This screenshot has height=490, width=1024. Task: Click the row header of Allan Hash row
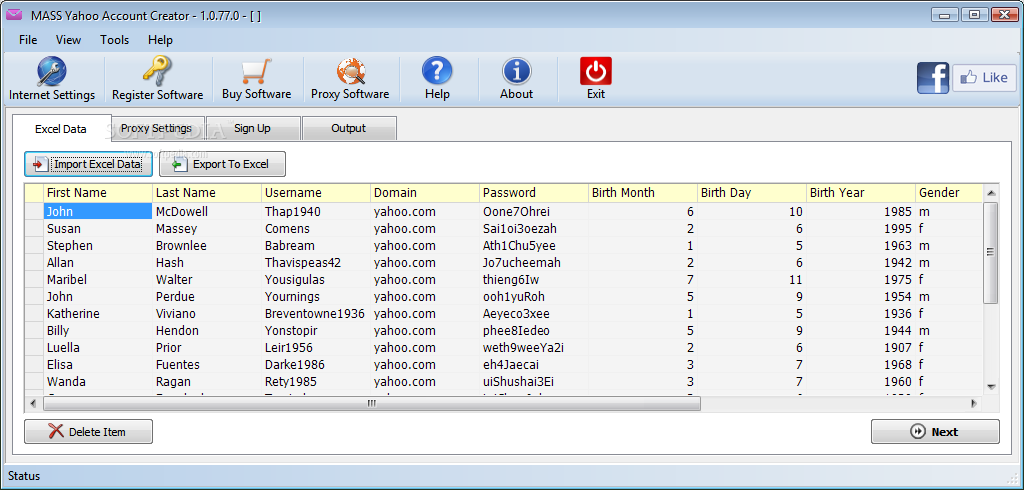(x=34, y=263)
